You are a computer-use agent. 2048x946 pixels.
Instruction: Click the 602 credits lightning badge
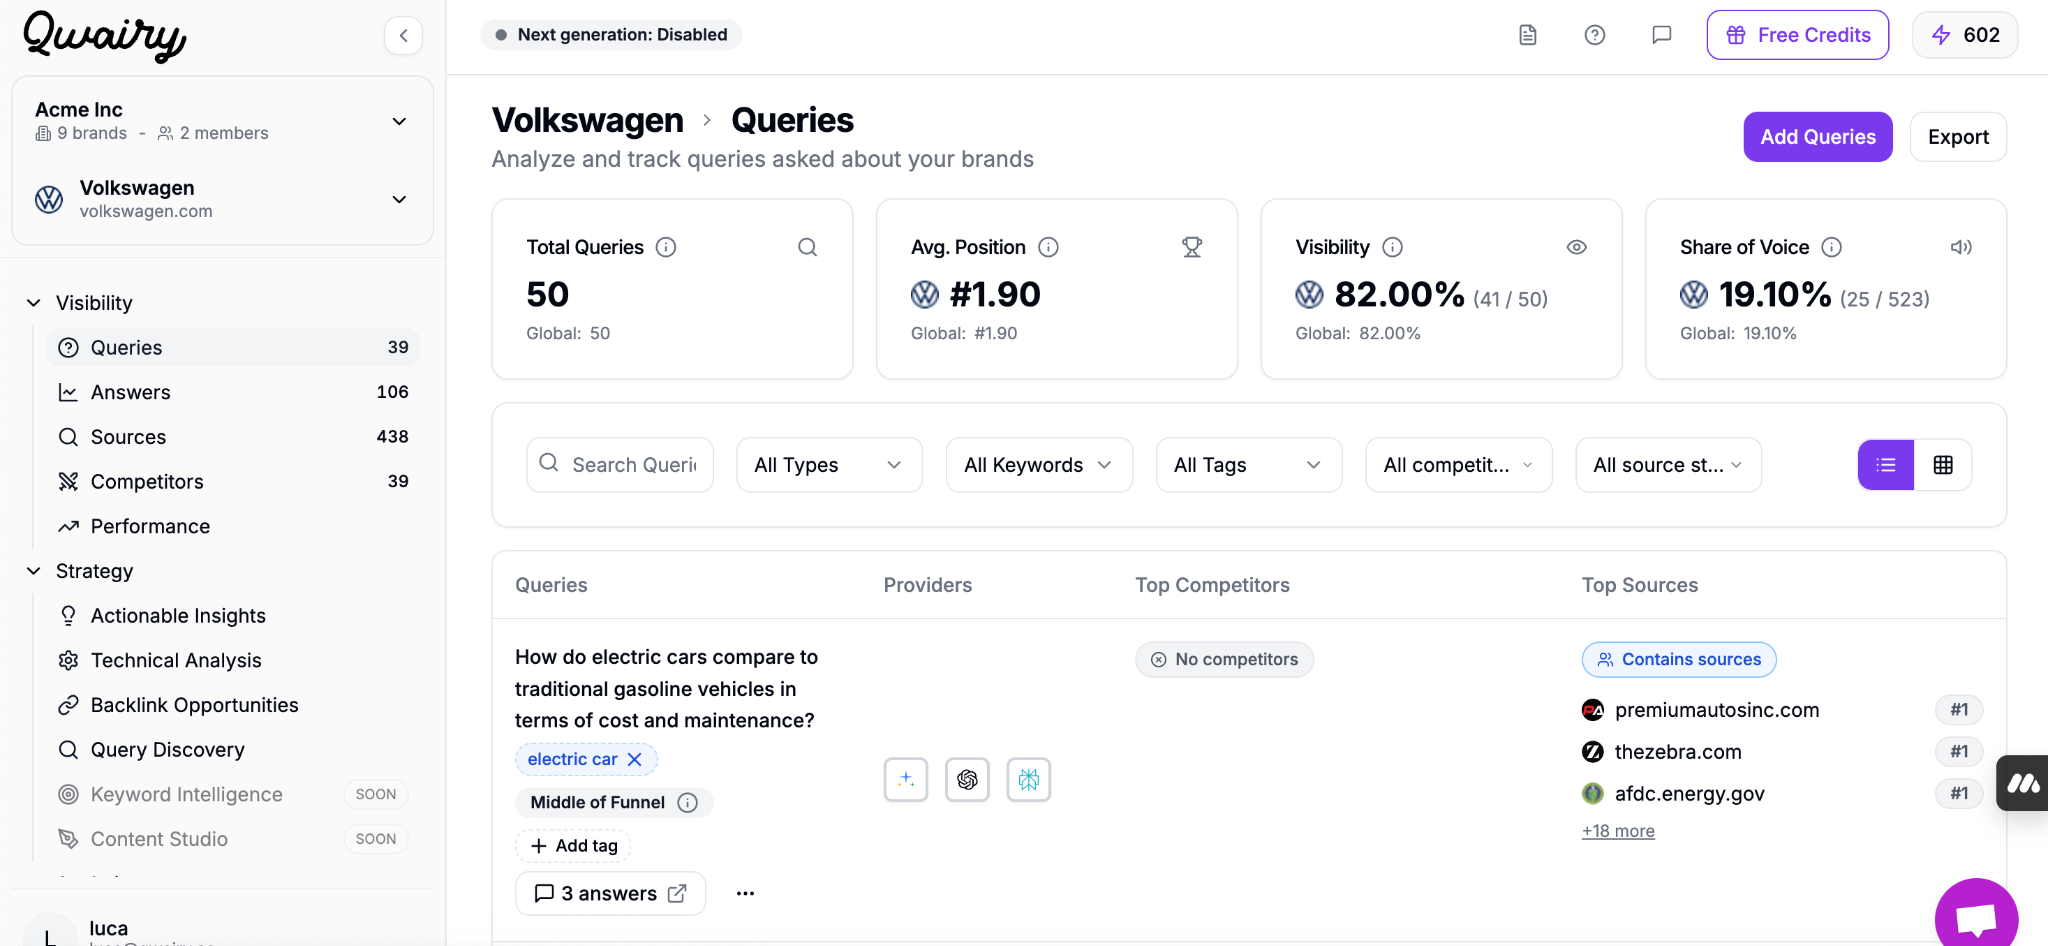click(x=1965, y=35)
